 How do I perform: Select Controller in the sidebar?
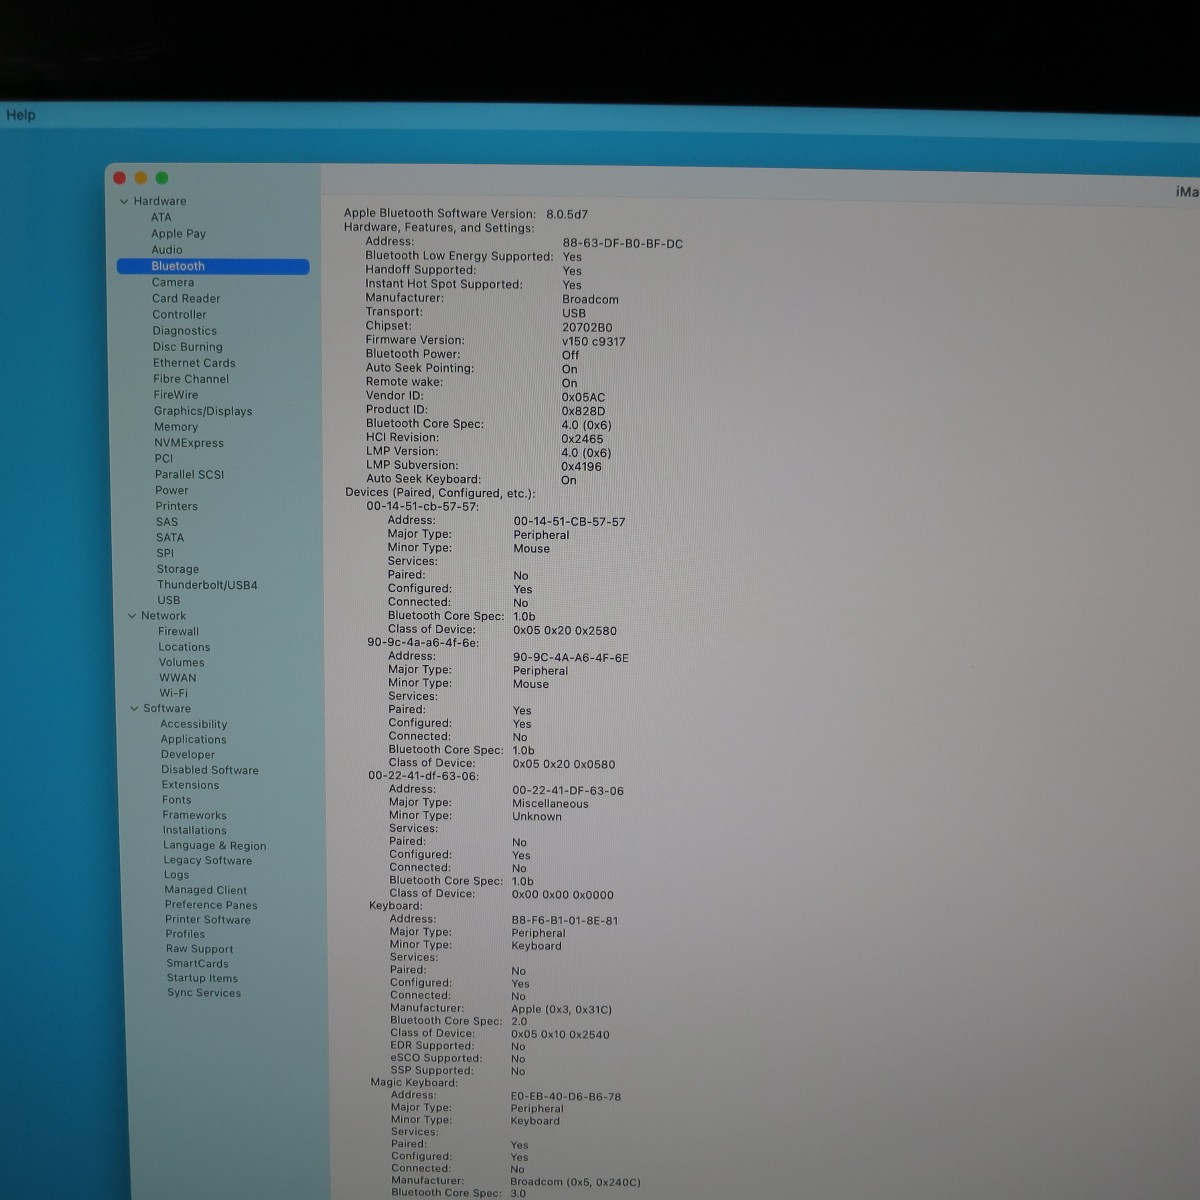tap(179, 314)
